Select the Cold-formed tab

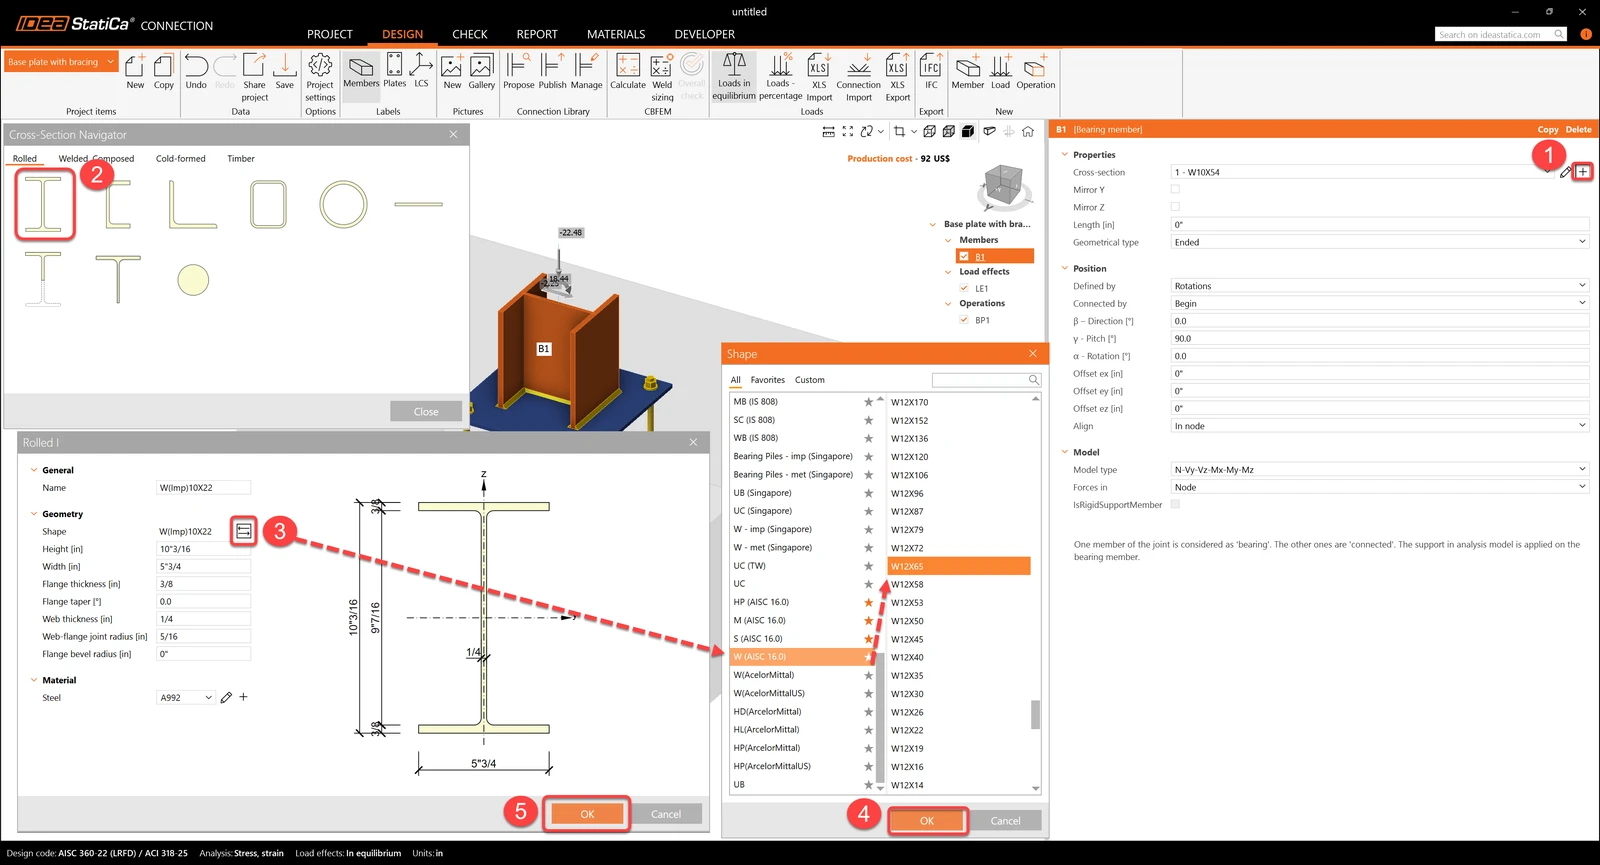click(181, 159)
